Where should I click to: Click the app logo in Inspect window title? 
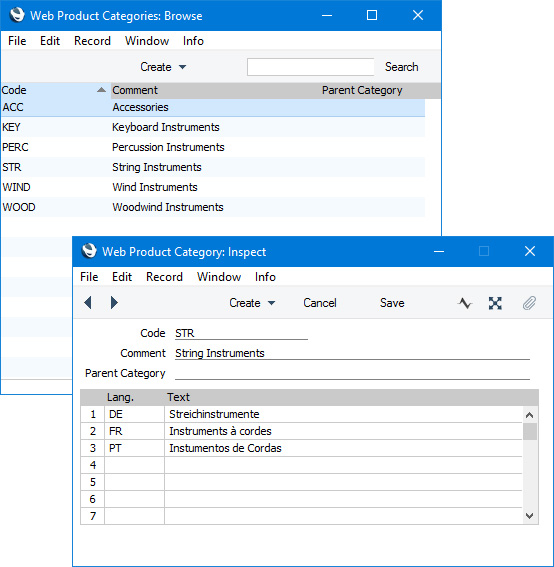(x=89, y=251)
